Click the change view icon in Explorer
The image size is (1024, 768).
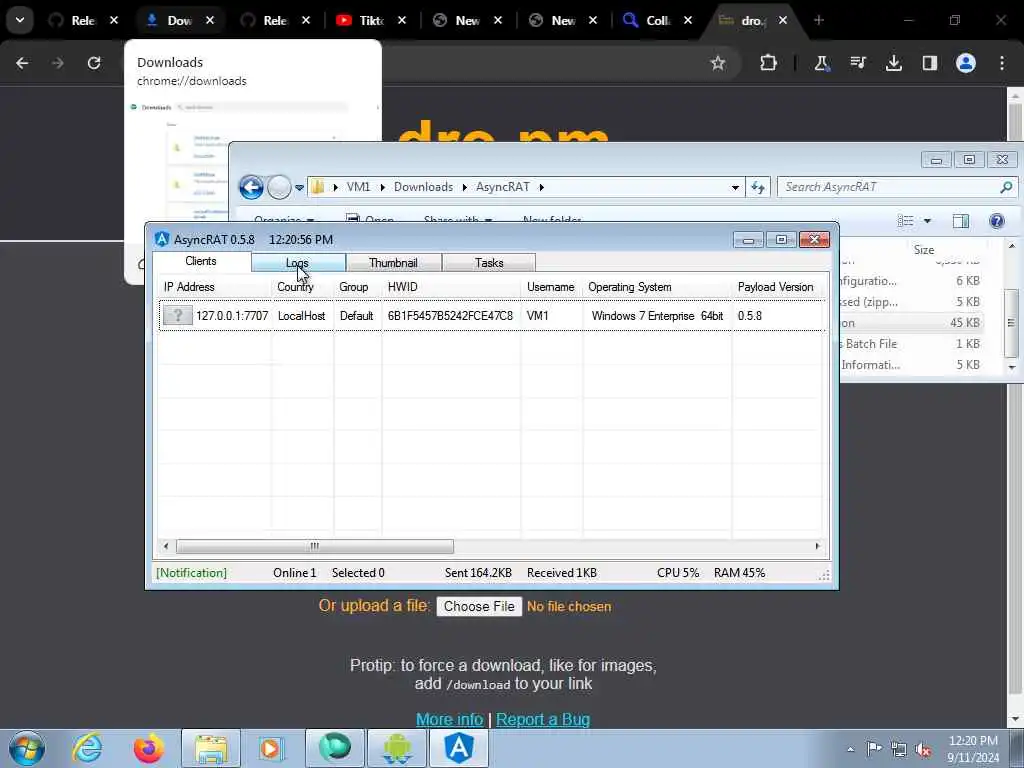tap(906, 221)
